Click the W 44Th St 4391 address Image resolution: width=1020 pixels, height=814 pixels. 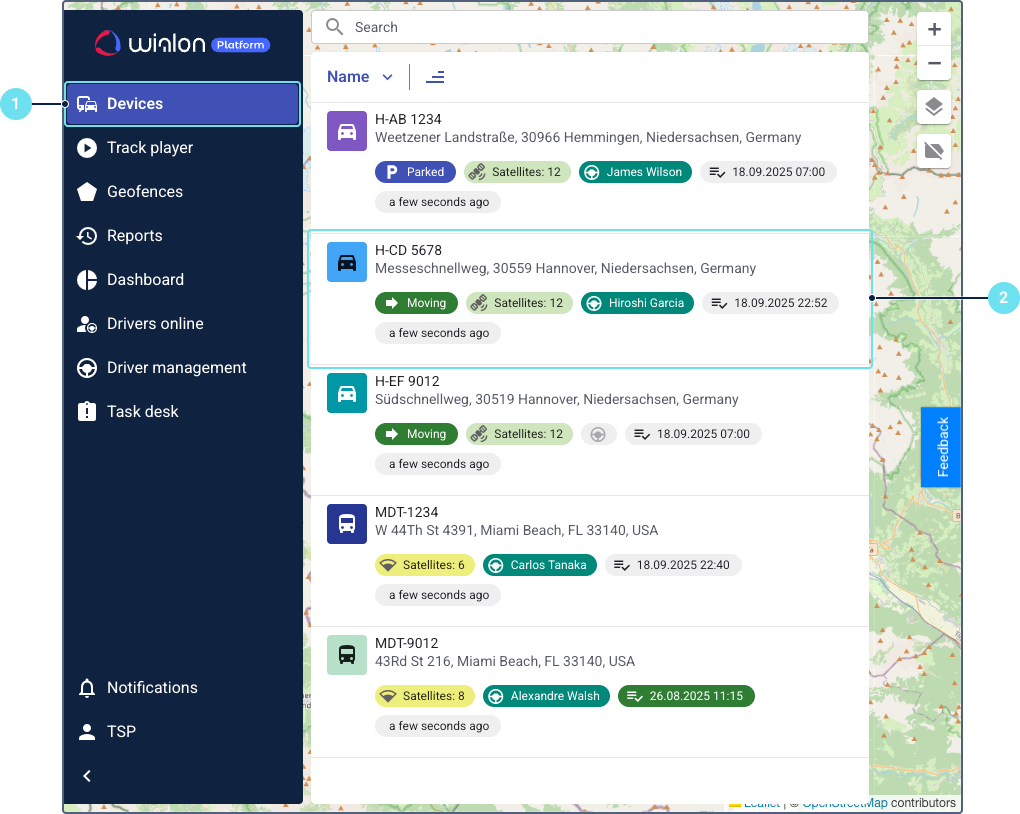tap(517, 530)
